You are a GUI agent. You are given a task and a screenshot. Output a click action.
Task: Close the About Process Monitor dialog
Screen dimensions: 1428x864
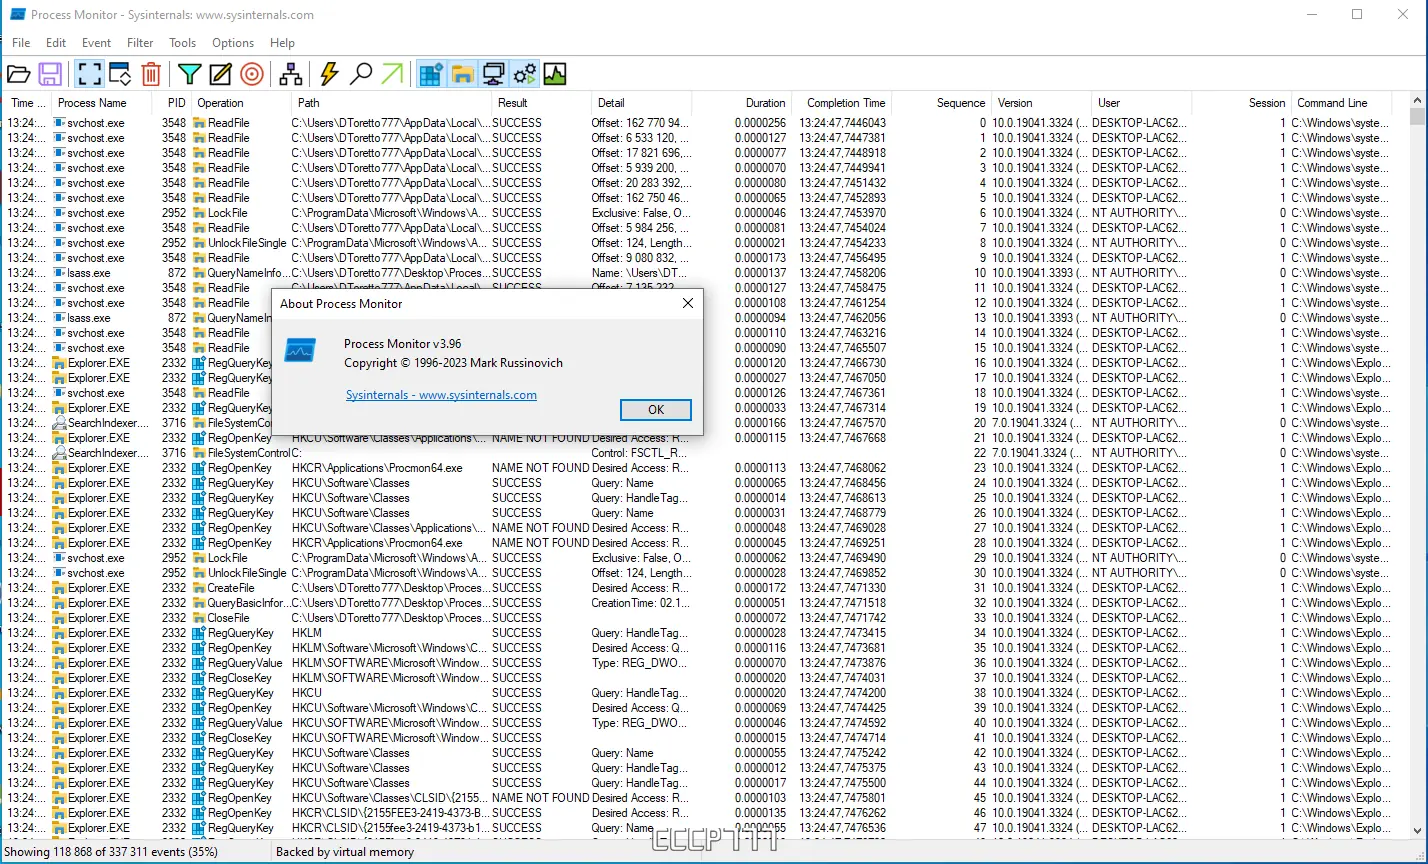click(x=688, y=303)
